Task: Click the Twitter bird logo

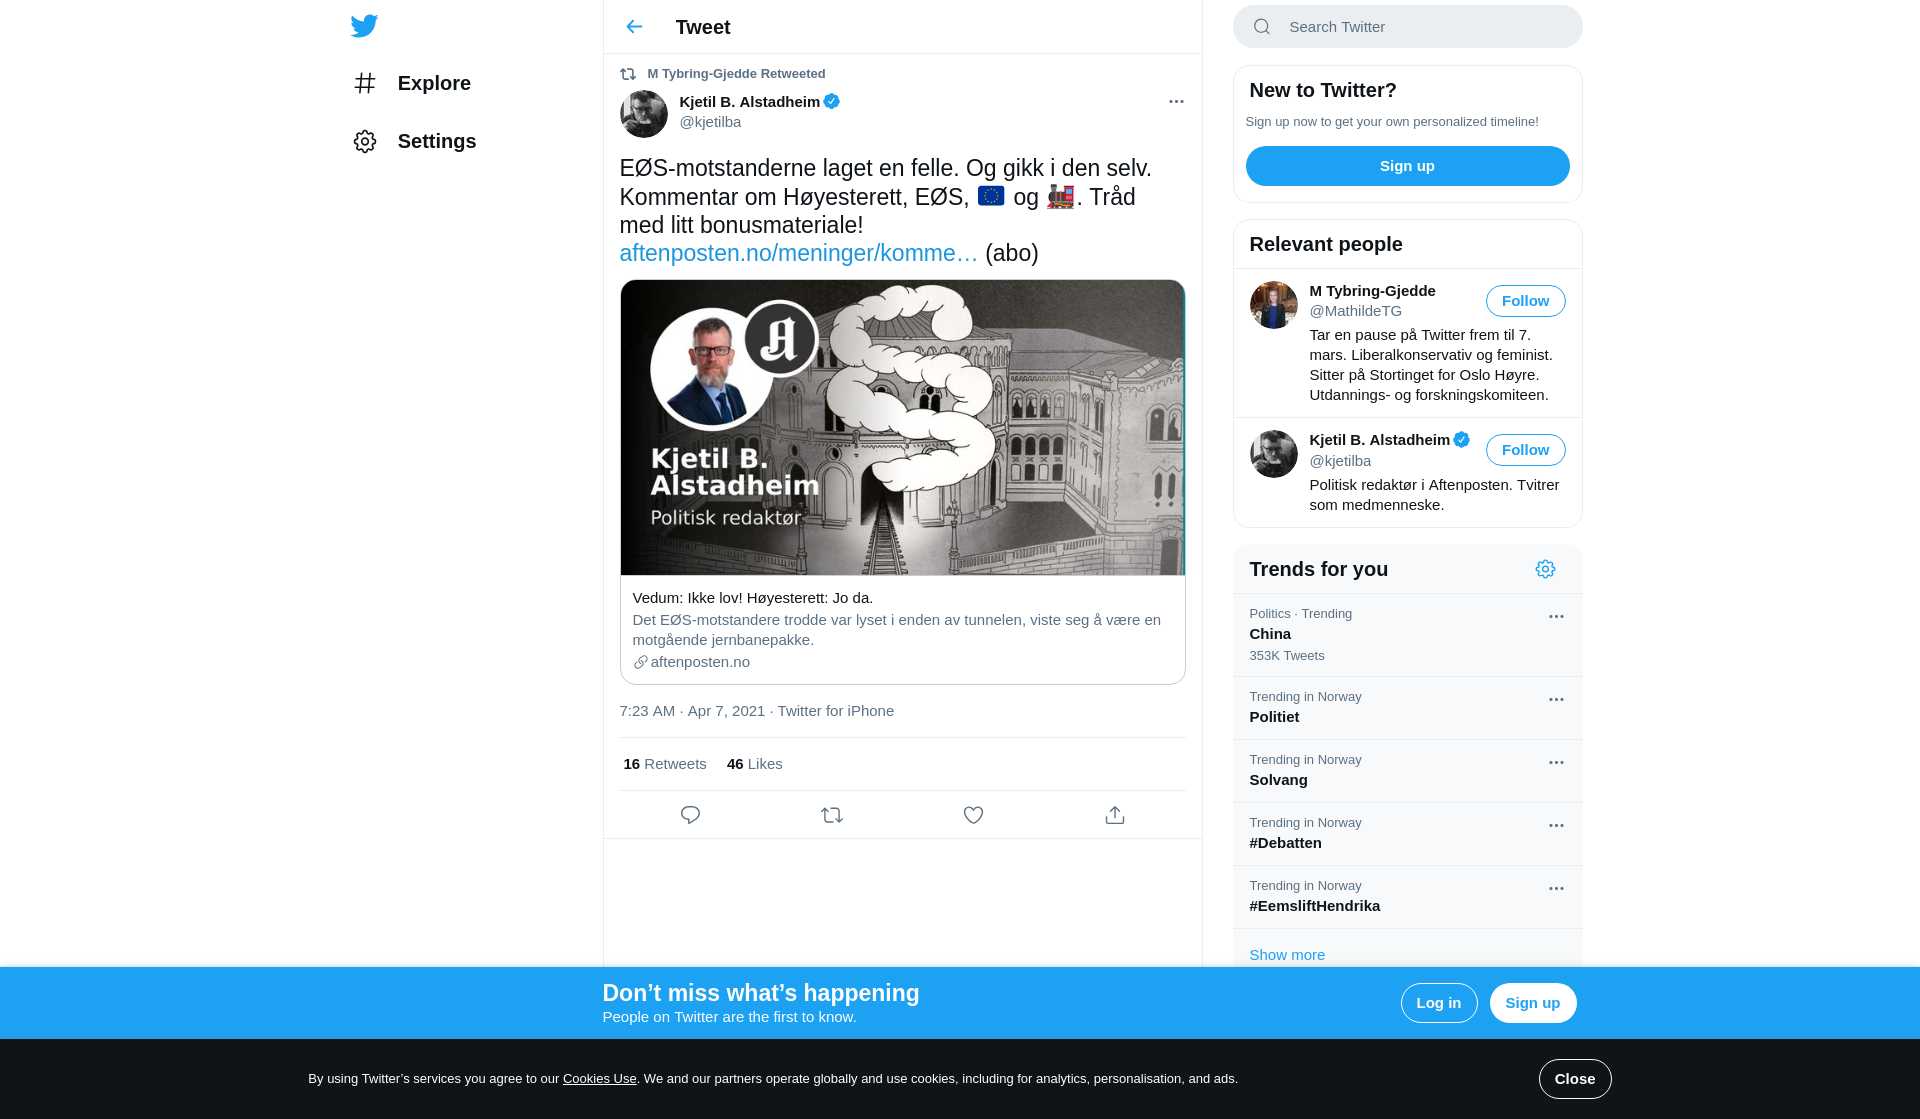Action: pyautogui.click(x=364, y=26)
